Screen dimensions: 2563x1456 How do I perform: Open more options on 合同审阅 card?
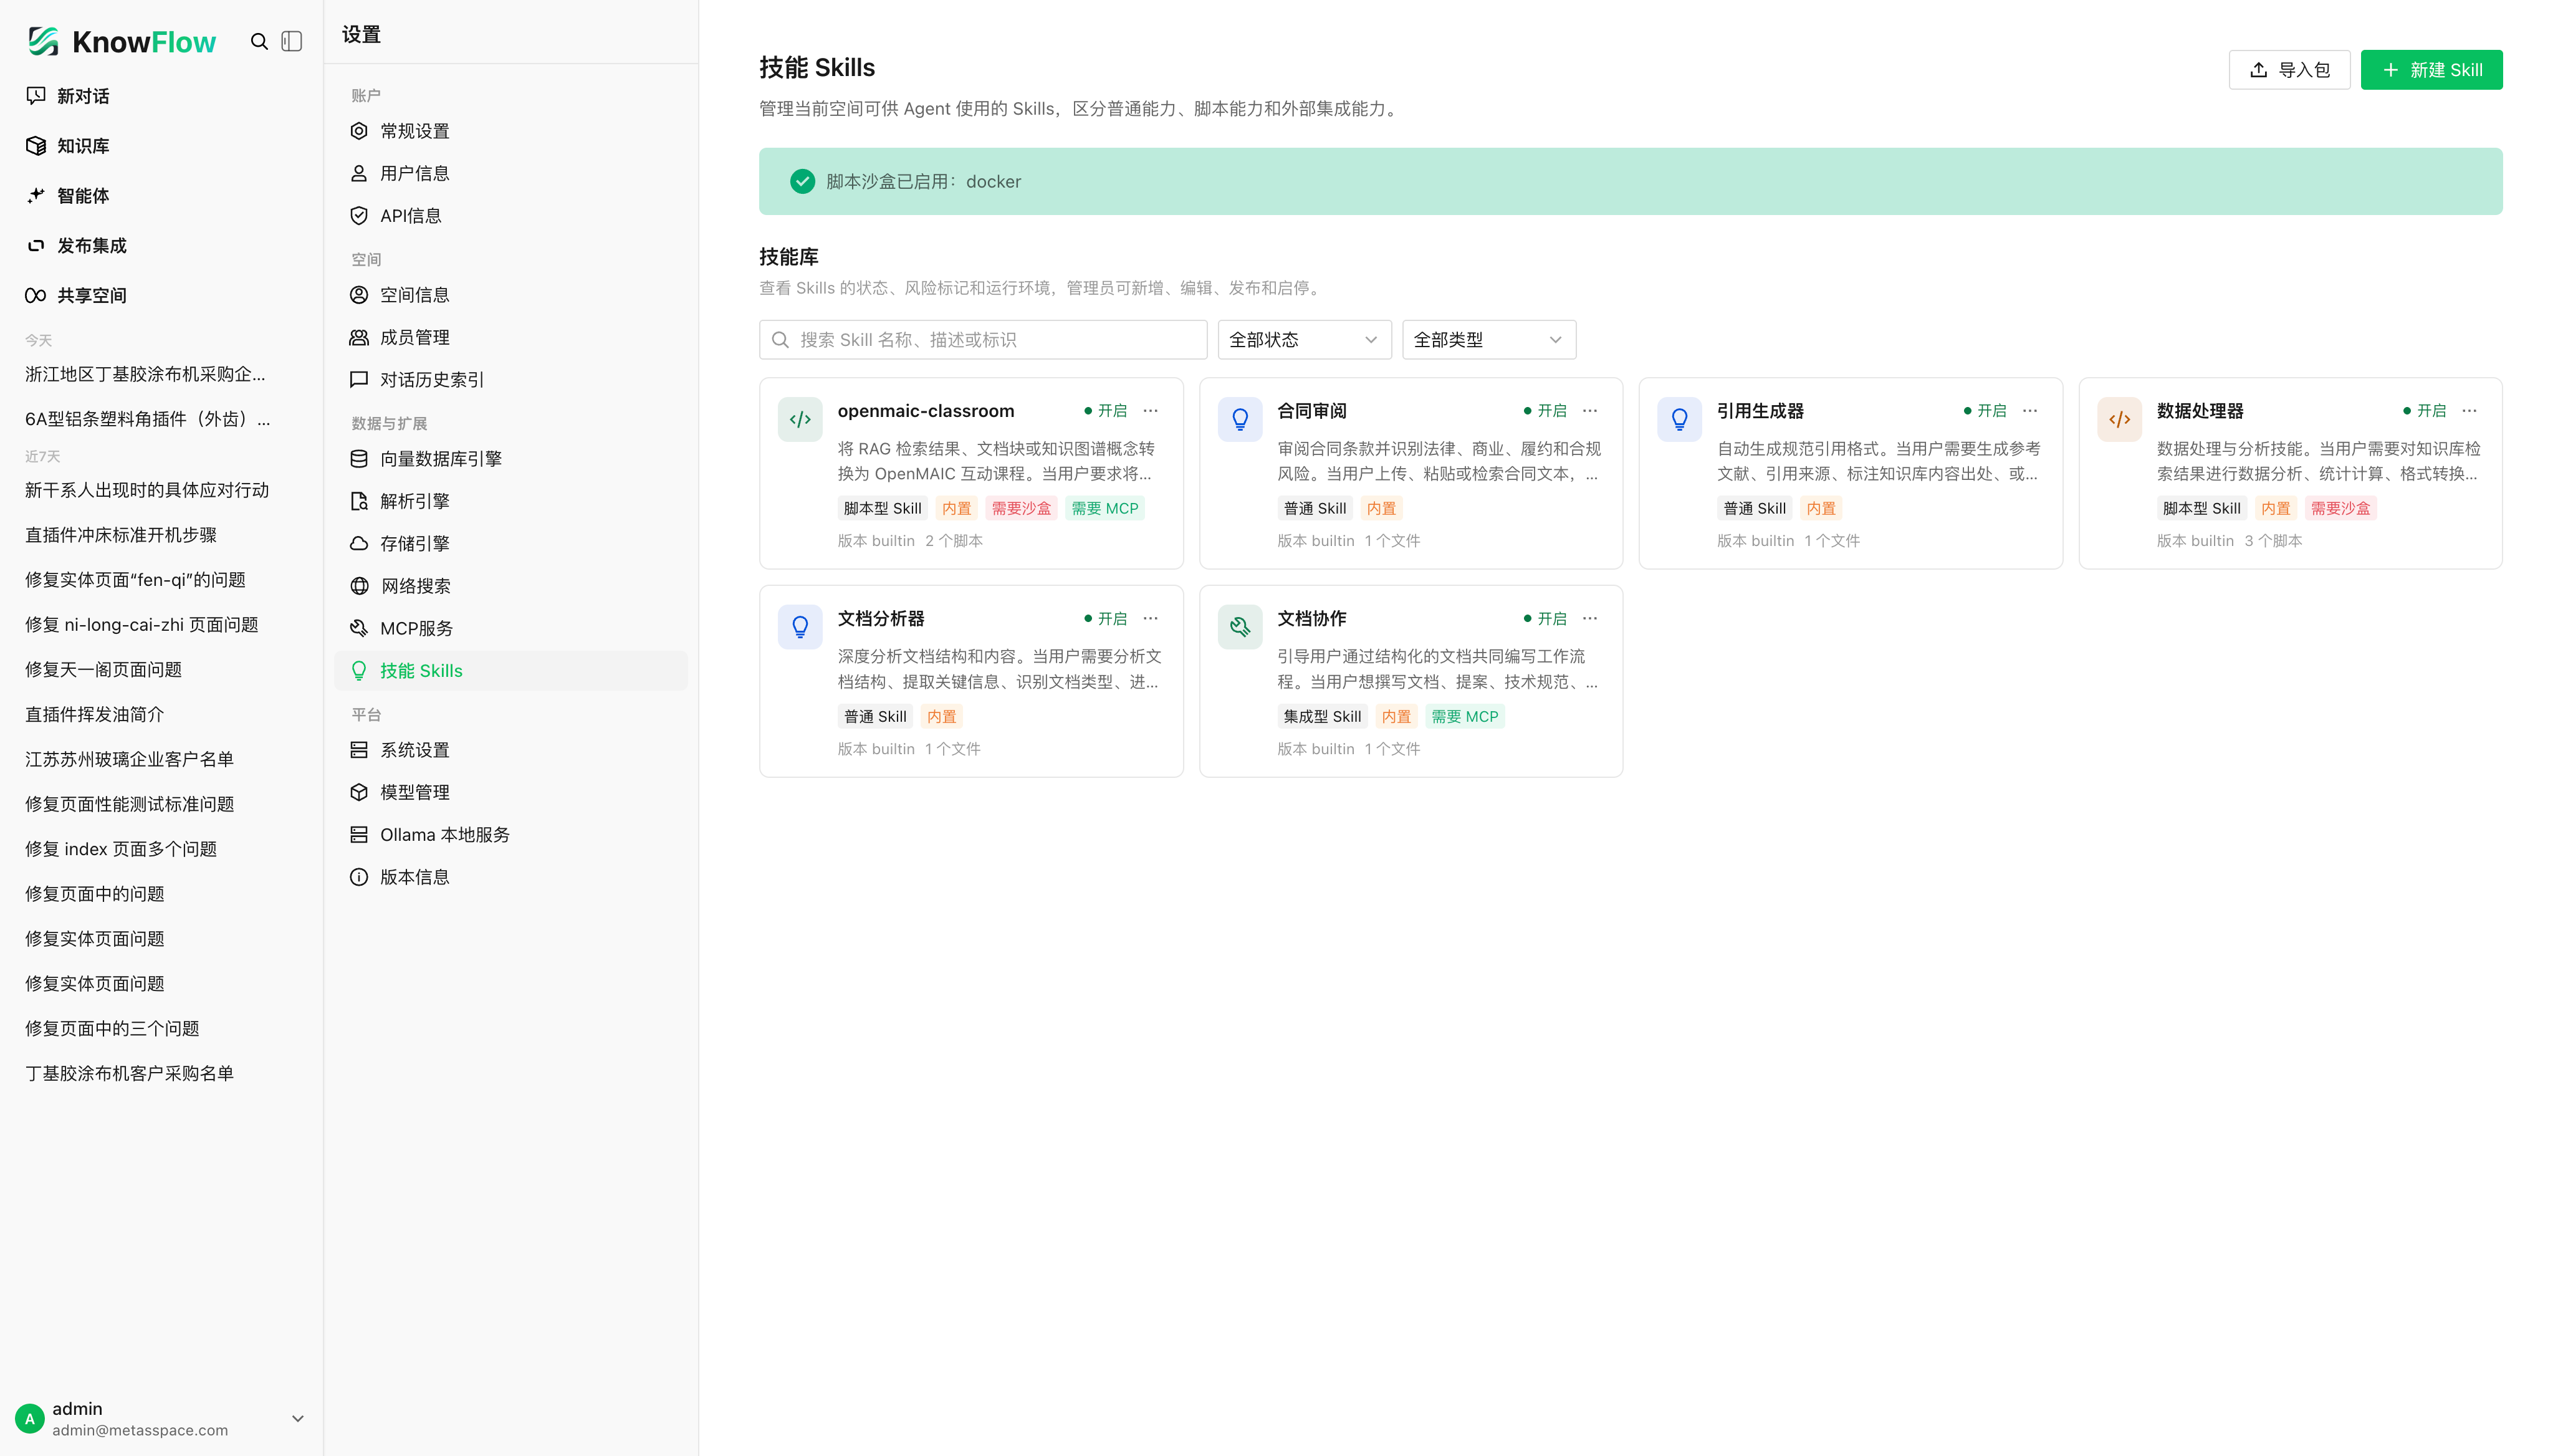click(x=1590, y=411)
